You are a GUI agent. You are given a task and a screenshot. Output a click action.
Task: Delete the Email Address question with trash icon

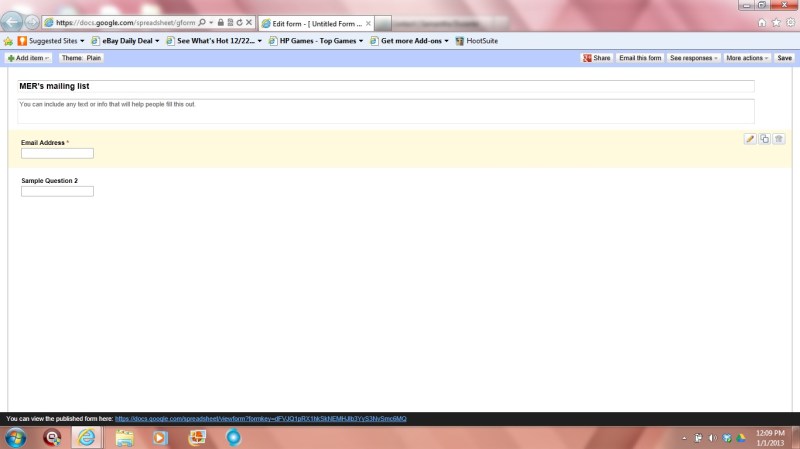779,139
